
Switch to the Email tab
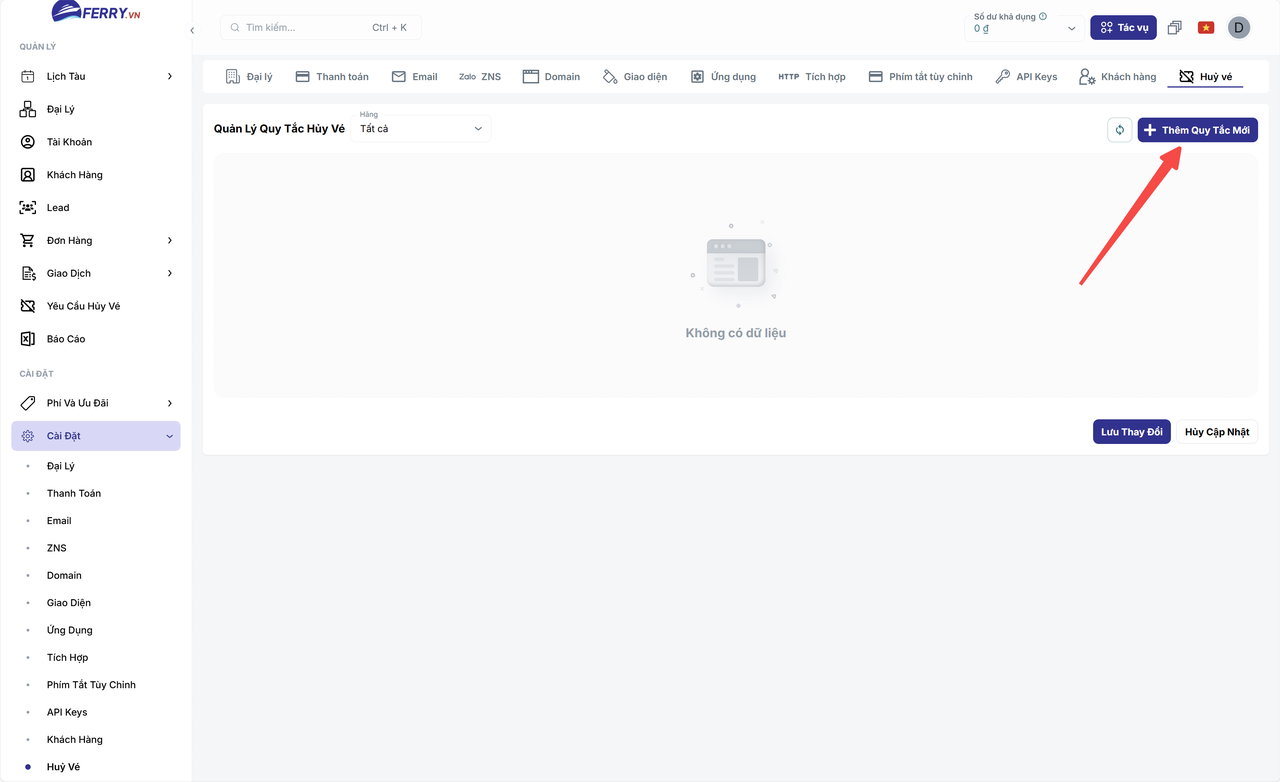(414, 77)
